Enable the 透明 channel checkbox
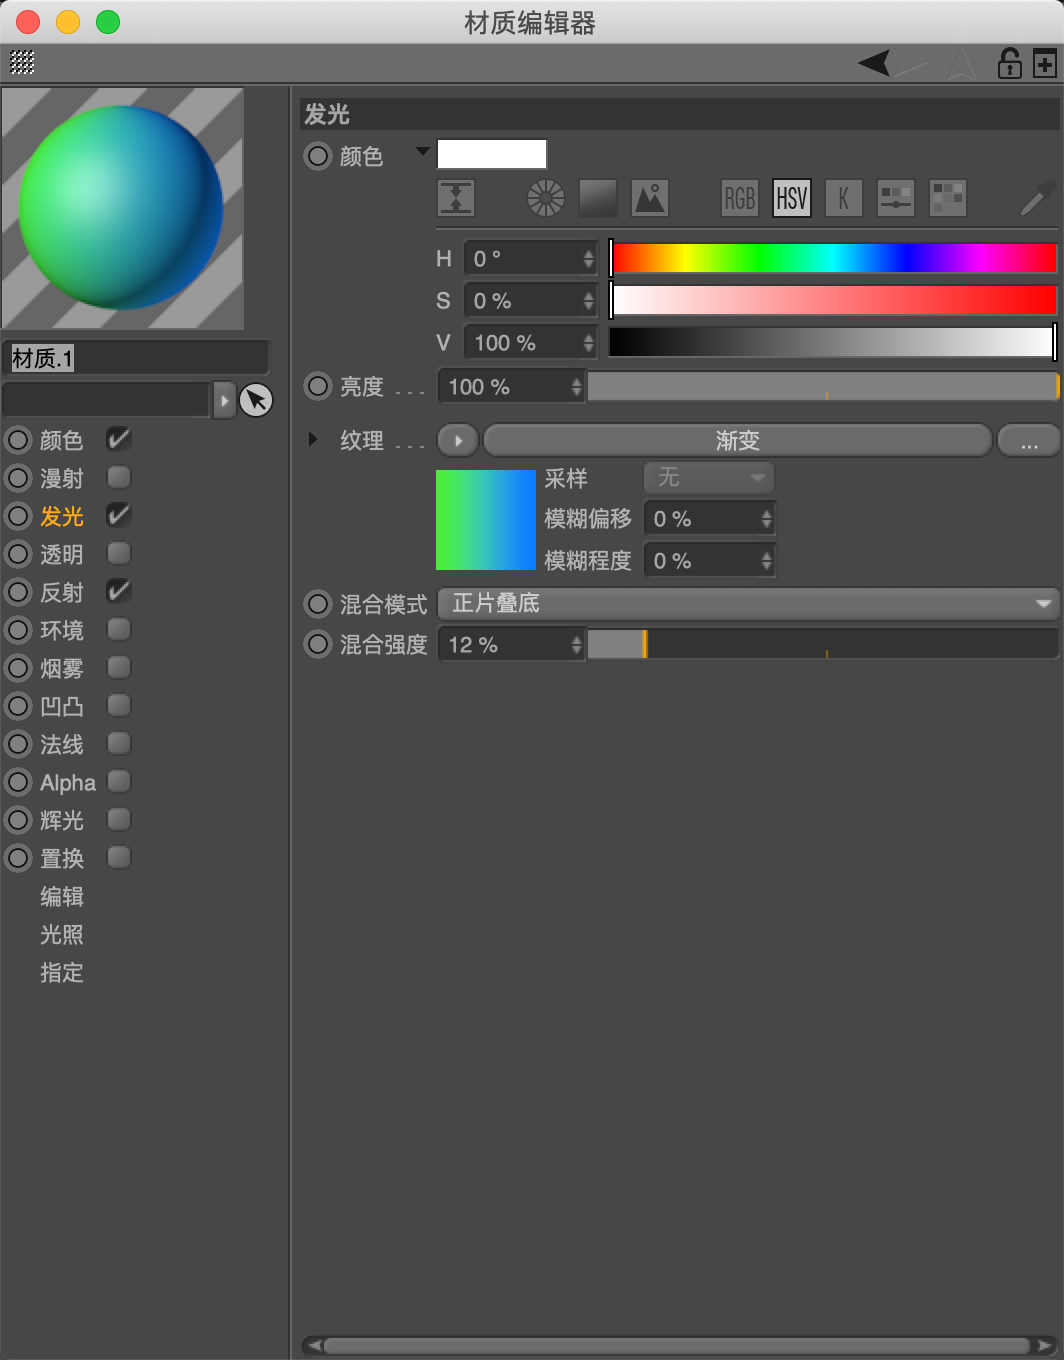This screenshot has height=1360, width=1064. (x=119, y=554)
